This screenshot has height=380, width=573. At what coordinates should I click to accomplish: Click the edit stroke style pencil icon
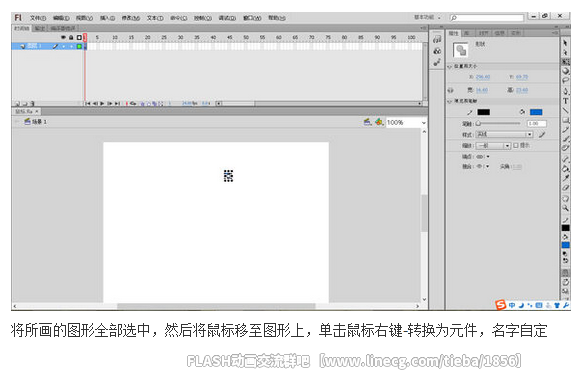pyautogui.click(x=542, y=134)
